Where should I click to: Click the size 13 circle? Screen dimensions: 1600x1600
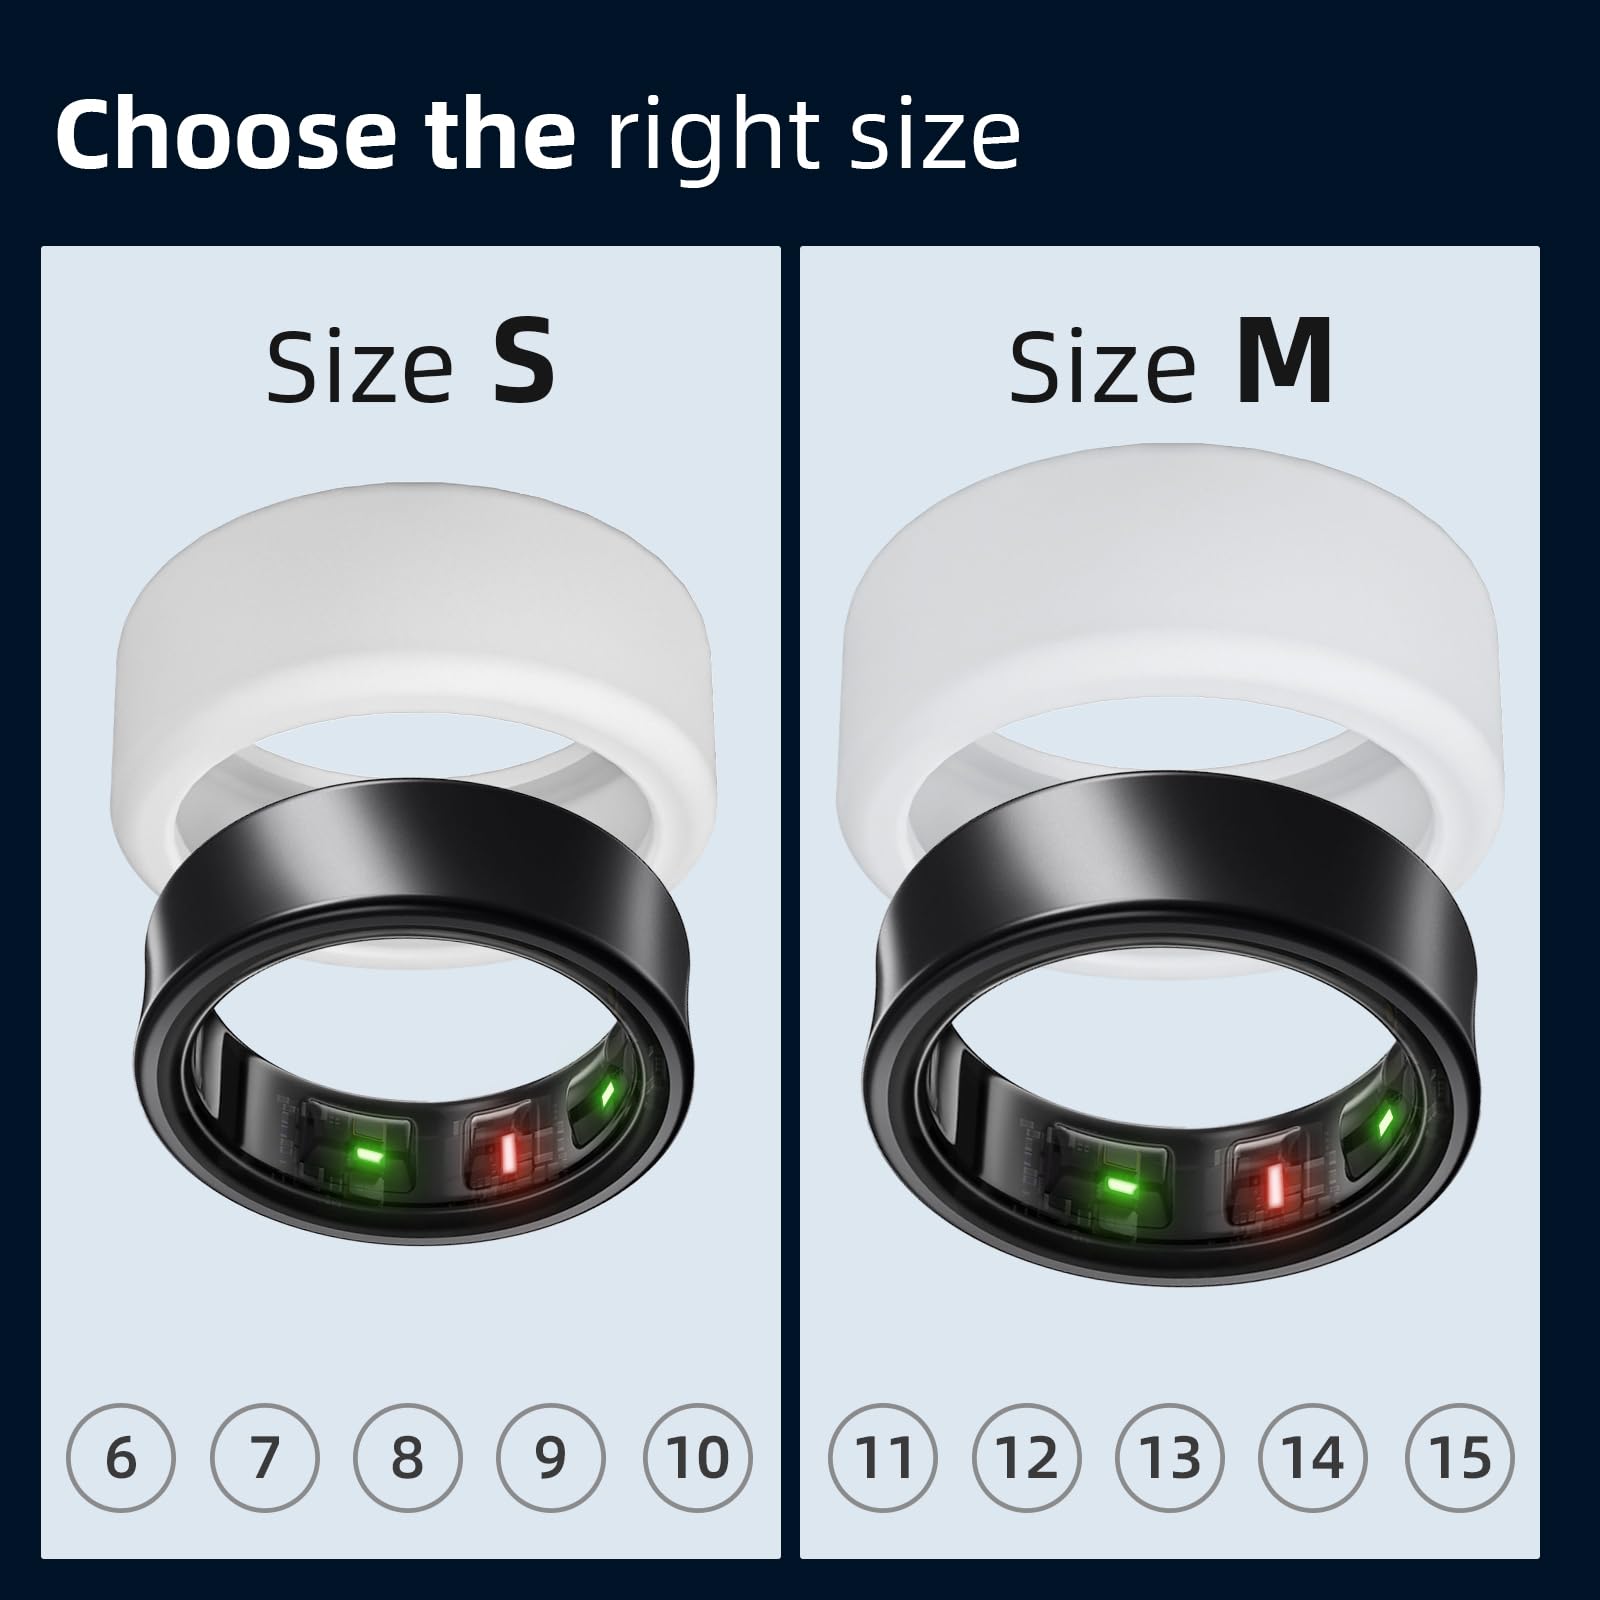pyautogui.click(x=1170, y=1457)
